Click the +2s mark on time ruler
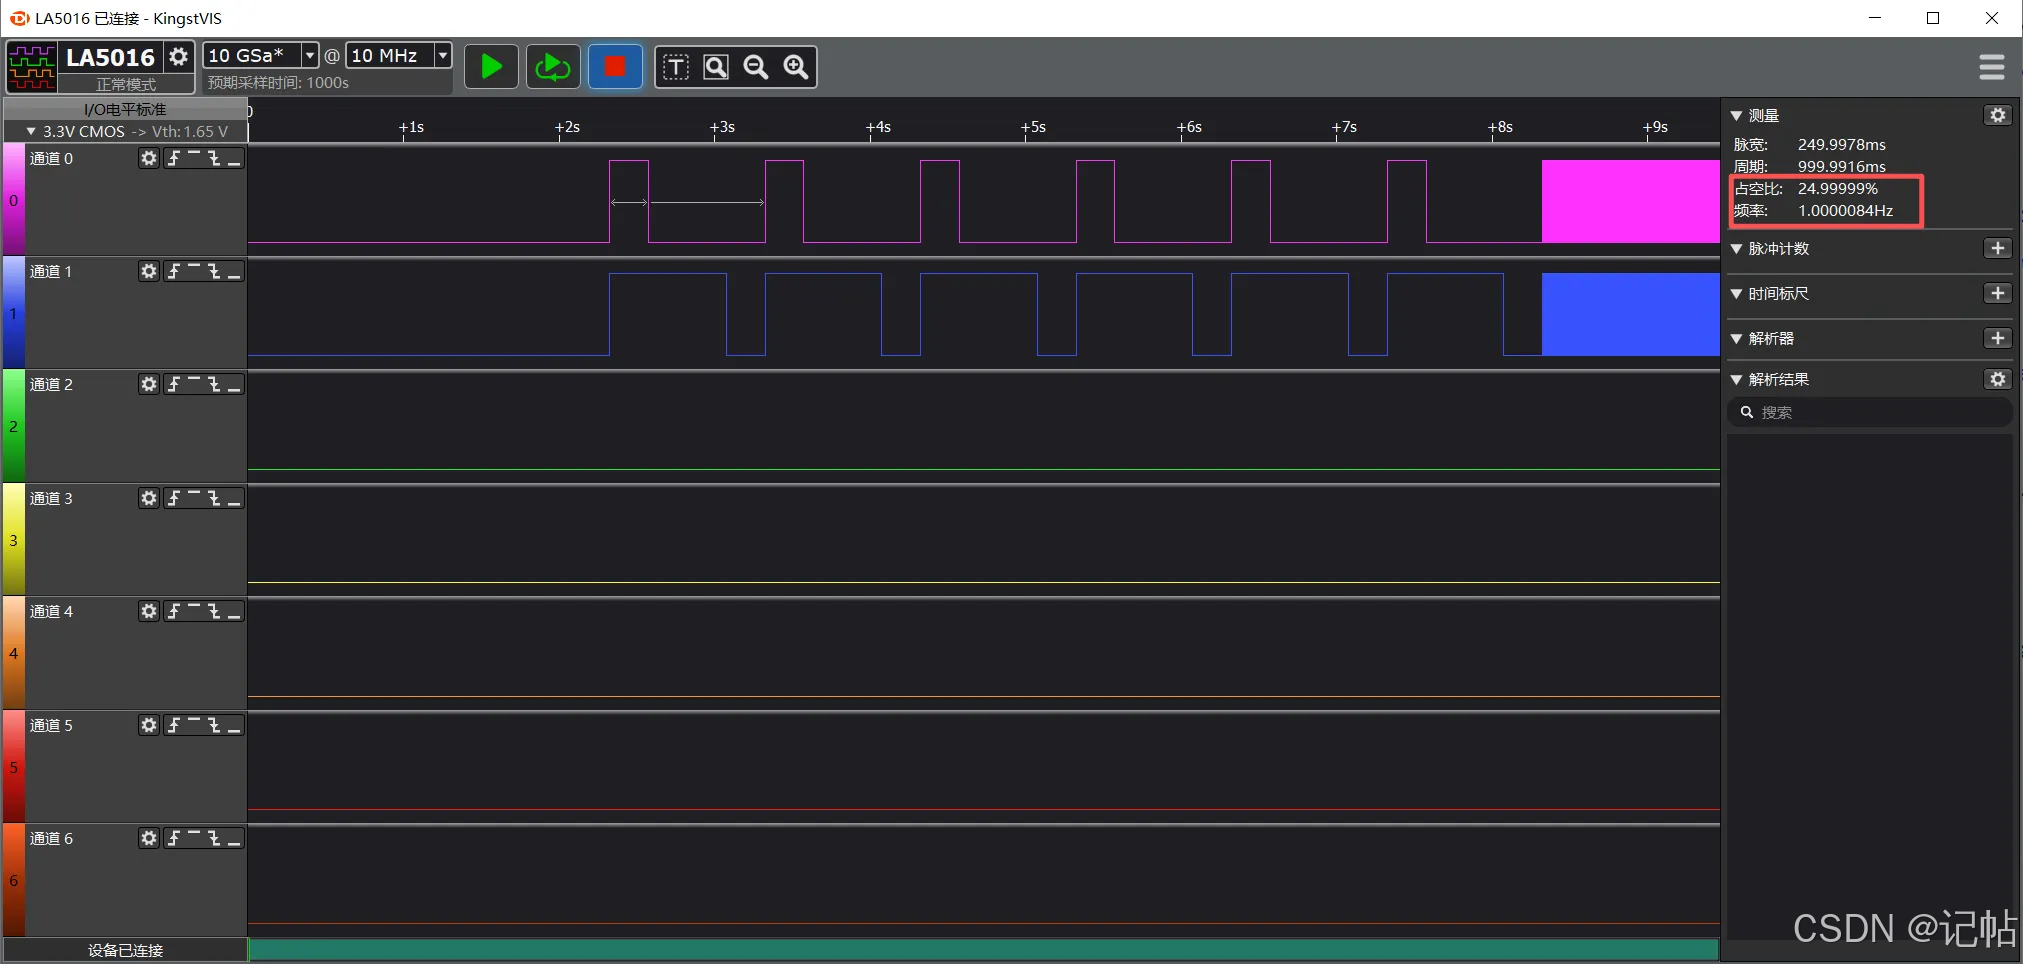The image size is (2023, 964). [x=567, y=127]
